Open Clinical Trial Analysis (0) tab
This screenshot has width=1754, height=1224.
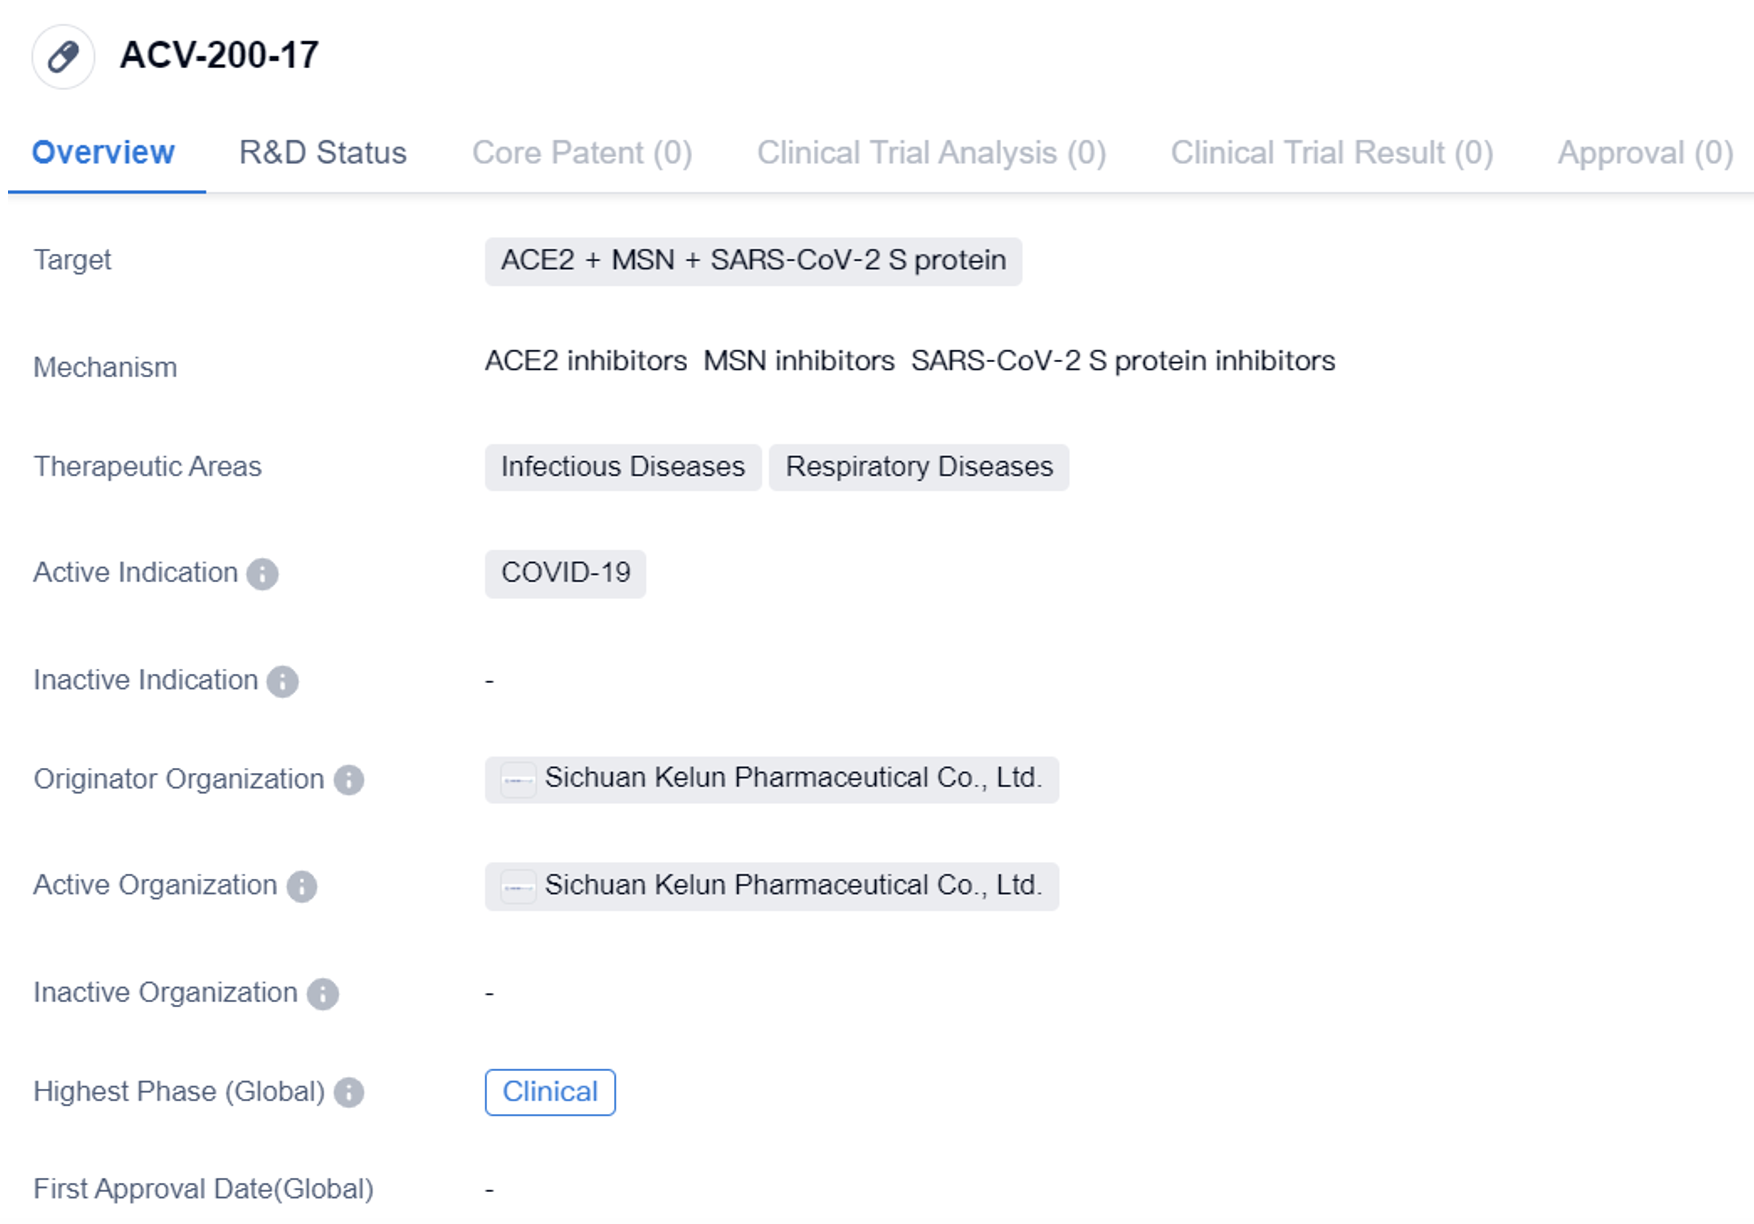click(x=930, y=153)
